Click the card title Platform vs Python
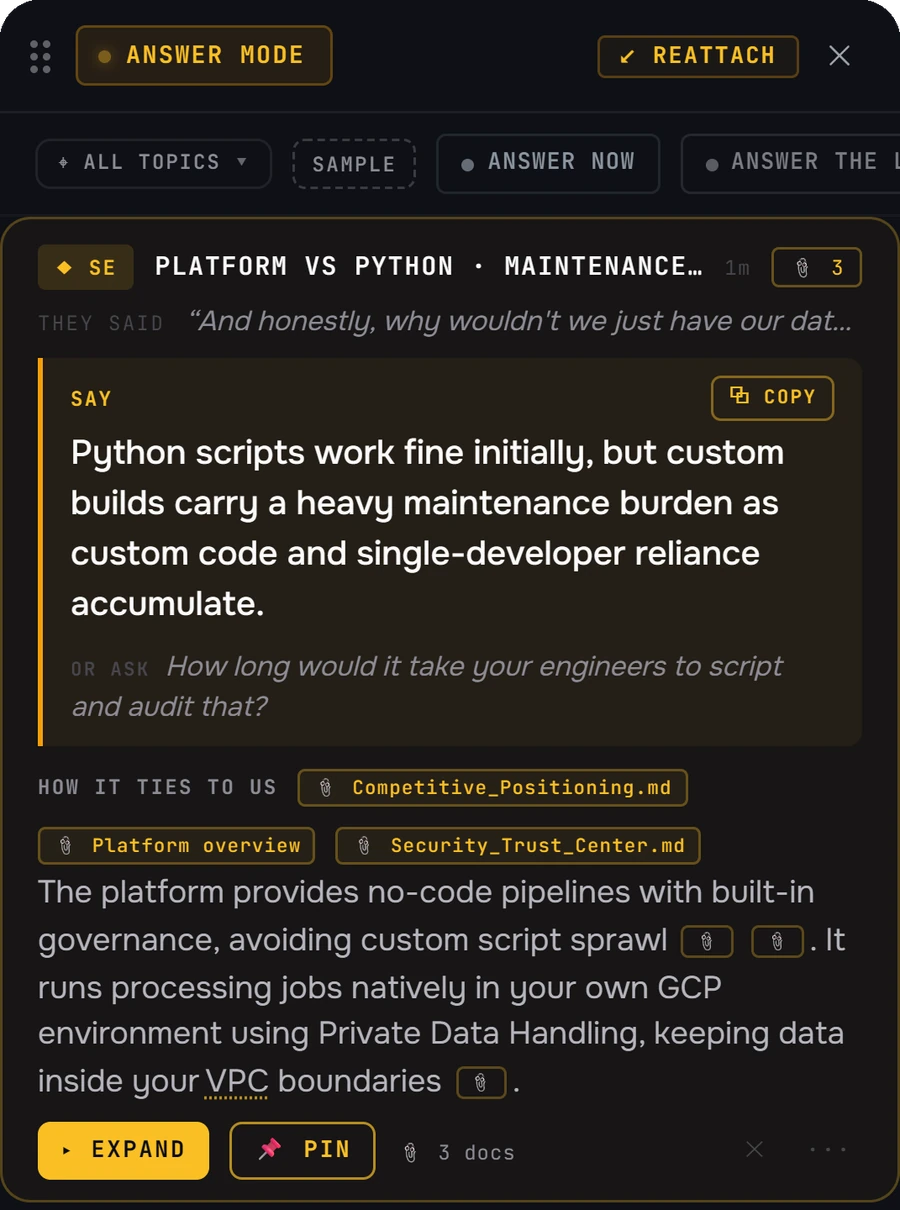This screenshot has width=900, height=1210. tap(428, 267)
